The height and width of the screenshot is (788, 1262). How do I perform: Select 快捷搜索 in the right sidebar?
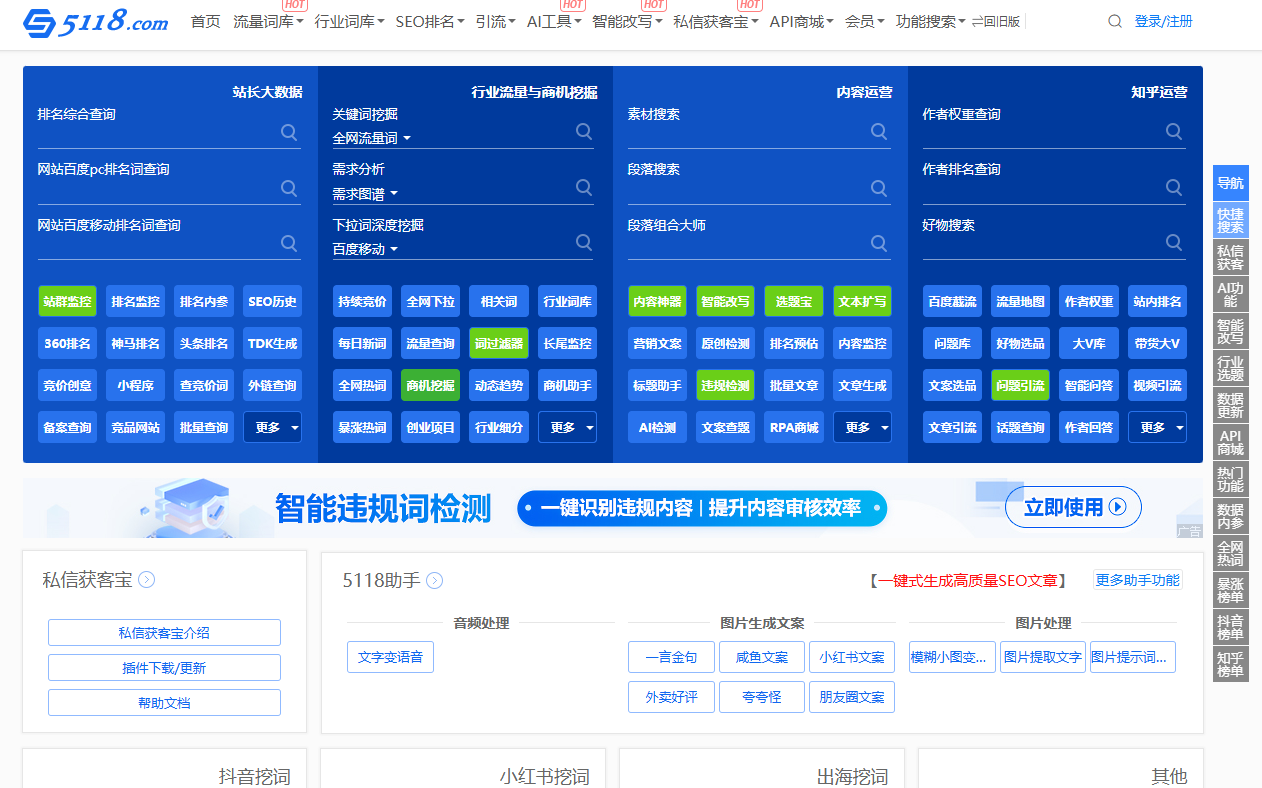coord(1230,220)
